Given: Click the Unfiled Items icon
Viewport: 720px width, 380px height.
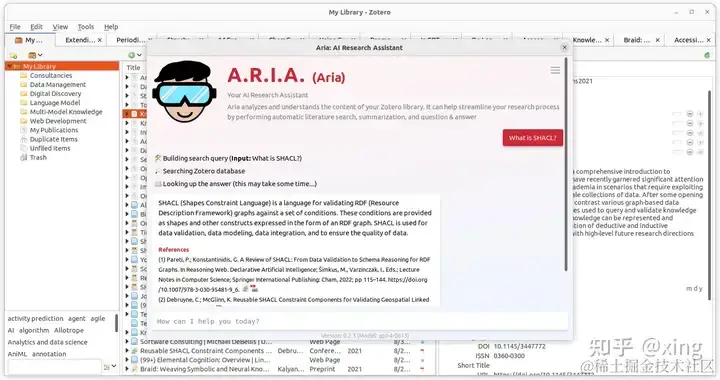Looking at the screenshot, I should pyautogui.click(x=23, y=148).
